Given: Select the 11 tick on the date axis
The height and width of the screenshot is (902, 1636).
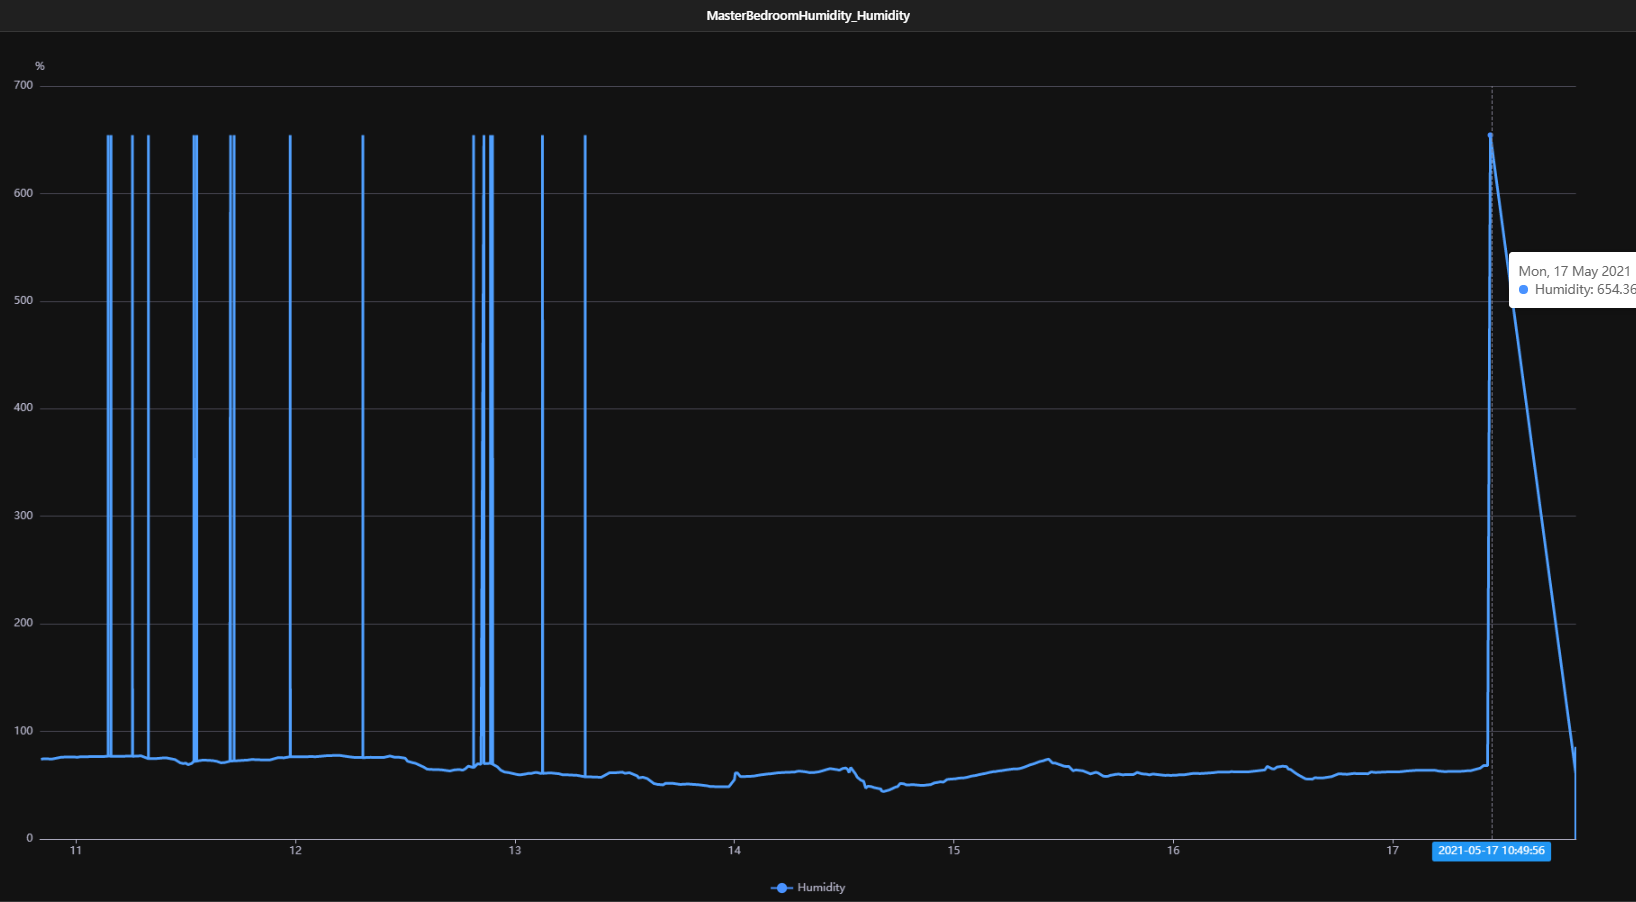Looking at the screenshot, I should (x=76, y=851).
